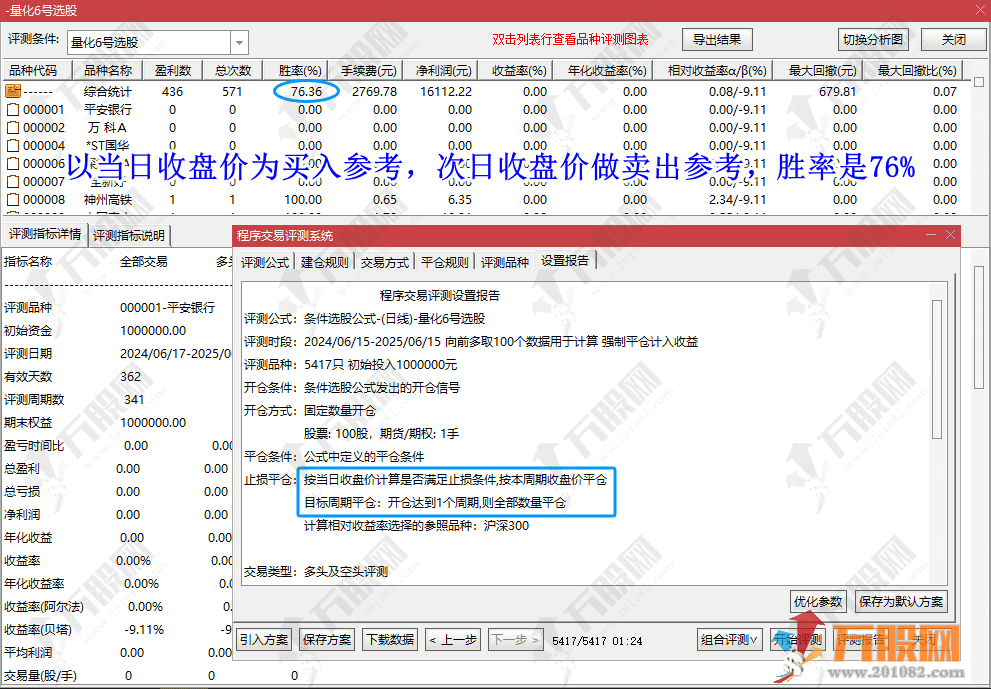Viewport: 991px width, 689px height.
Task: Select the 平安银行 row name
Action: coord(108,109)
